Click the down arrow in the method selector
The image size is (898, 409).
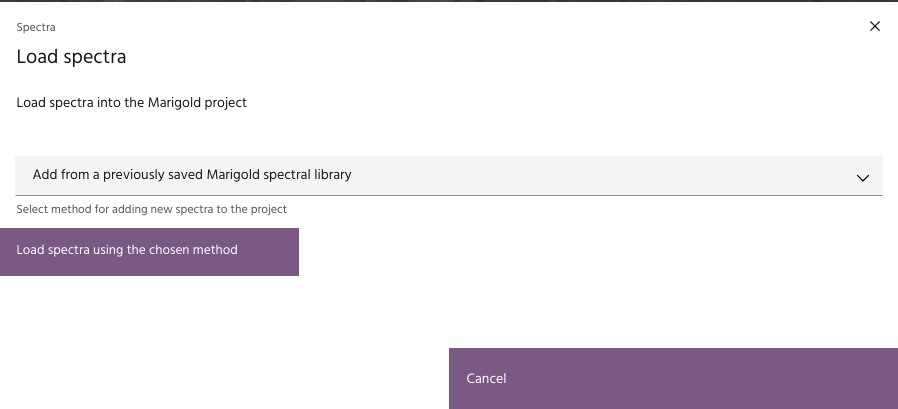coord(863,177)
